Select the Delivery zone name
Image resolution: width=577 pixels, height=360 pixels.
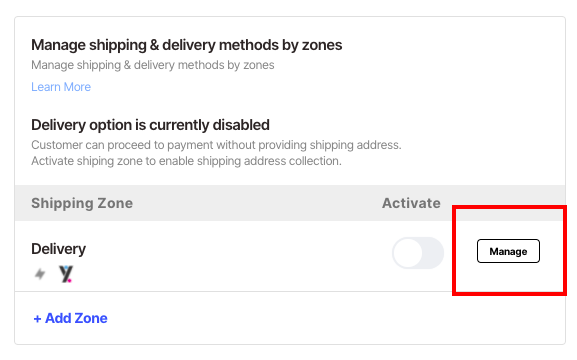pos(59,249)
